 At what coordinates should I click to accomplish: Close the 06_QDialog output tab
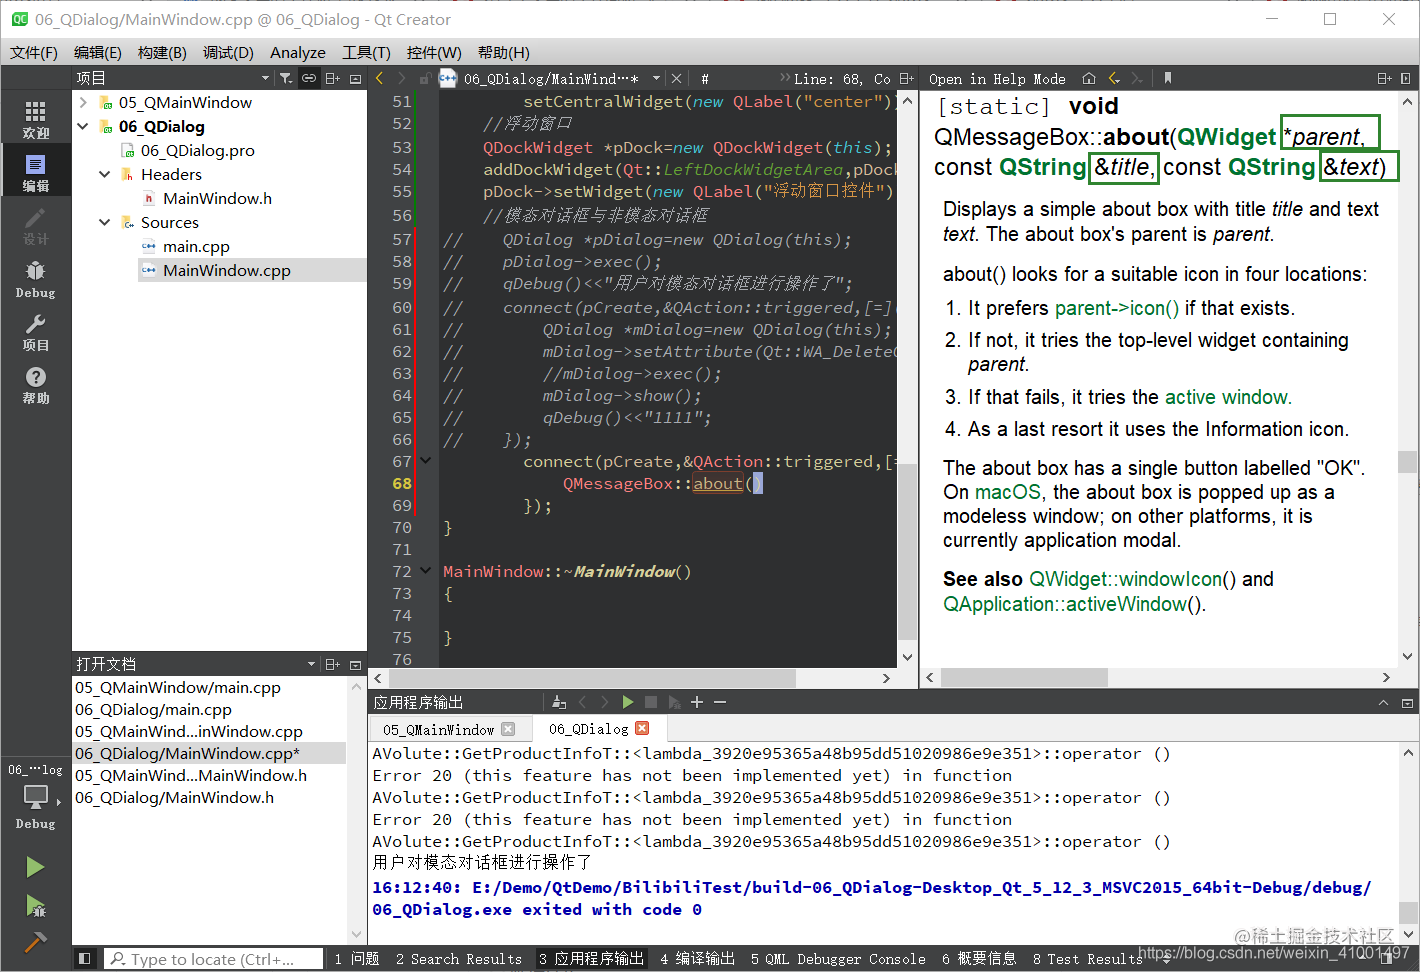[642, 729]
